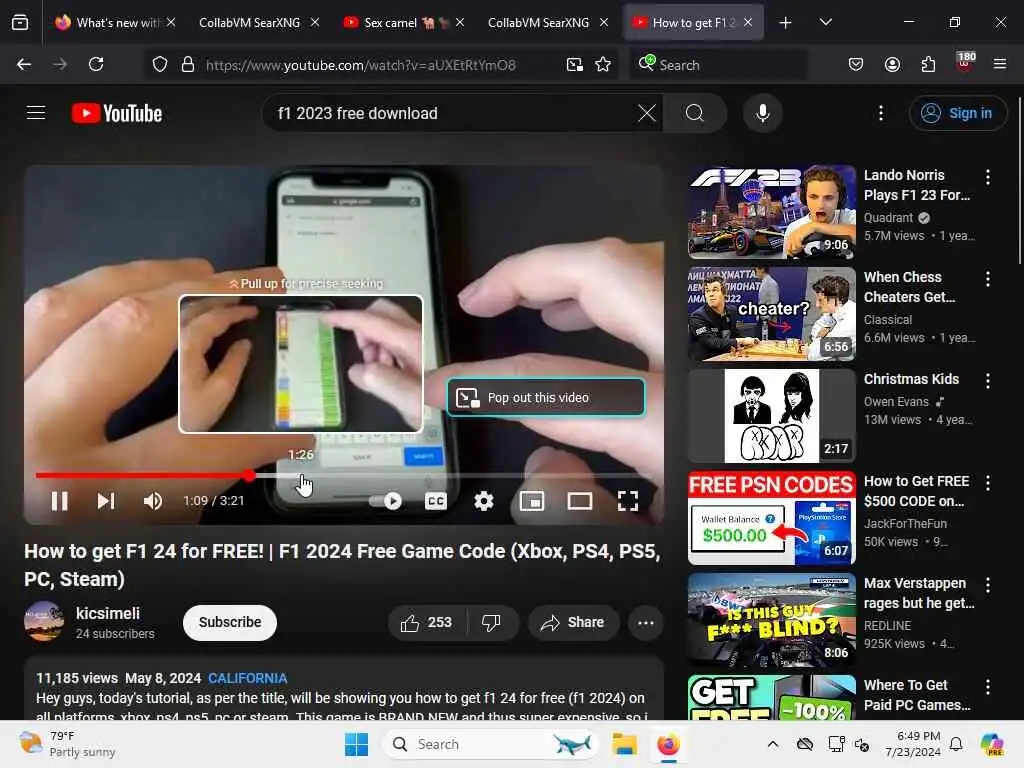Image resolution: width=1024 pixels, height=768 pixels.
Task: Go back to the previous page
Action: tap(24, 64)
